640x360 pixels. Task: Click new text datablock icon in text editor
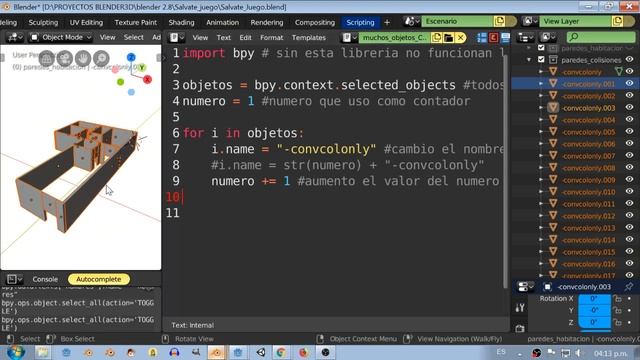tap(436, 38)
